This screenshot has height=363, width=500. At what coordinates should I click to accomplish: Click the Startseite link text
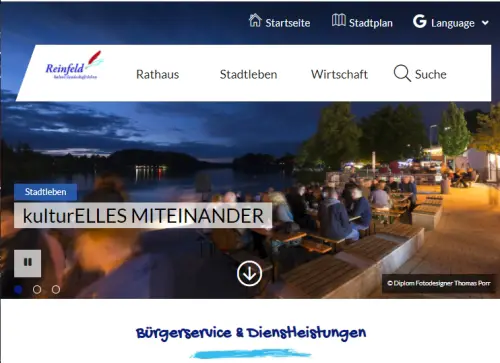288,23
